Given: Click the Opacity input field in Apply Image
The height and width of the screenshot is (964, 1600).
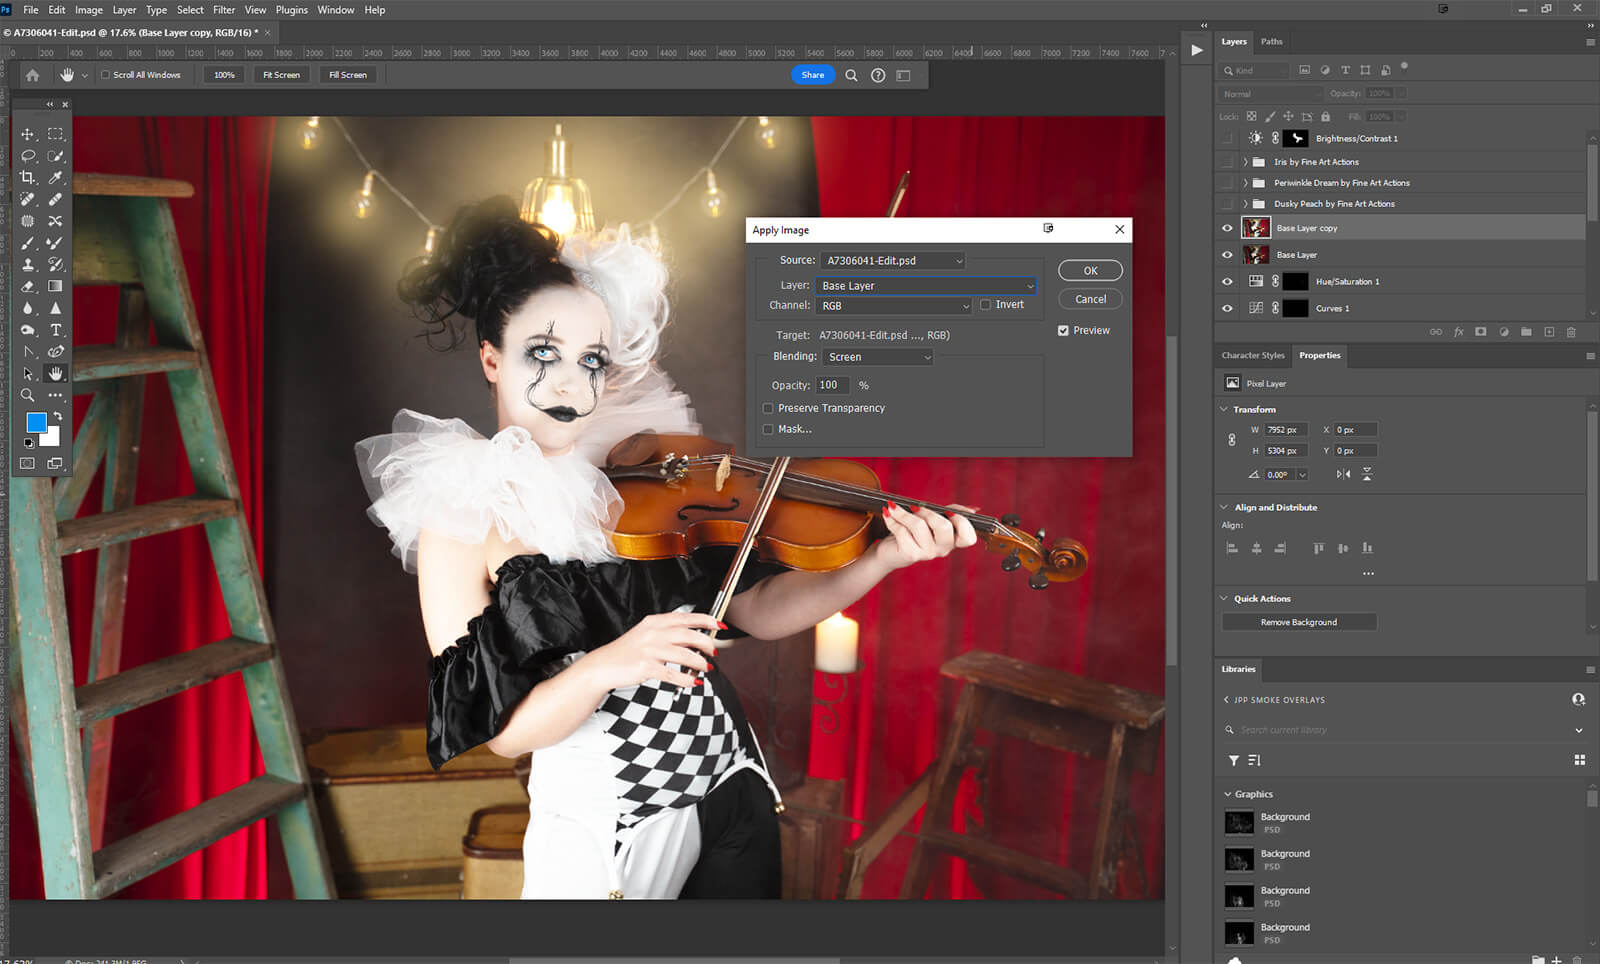Looking at the screenshot, I should click(833, 385).
